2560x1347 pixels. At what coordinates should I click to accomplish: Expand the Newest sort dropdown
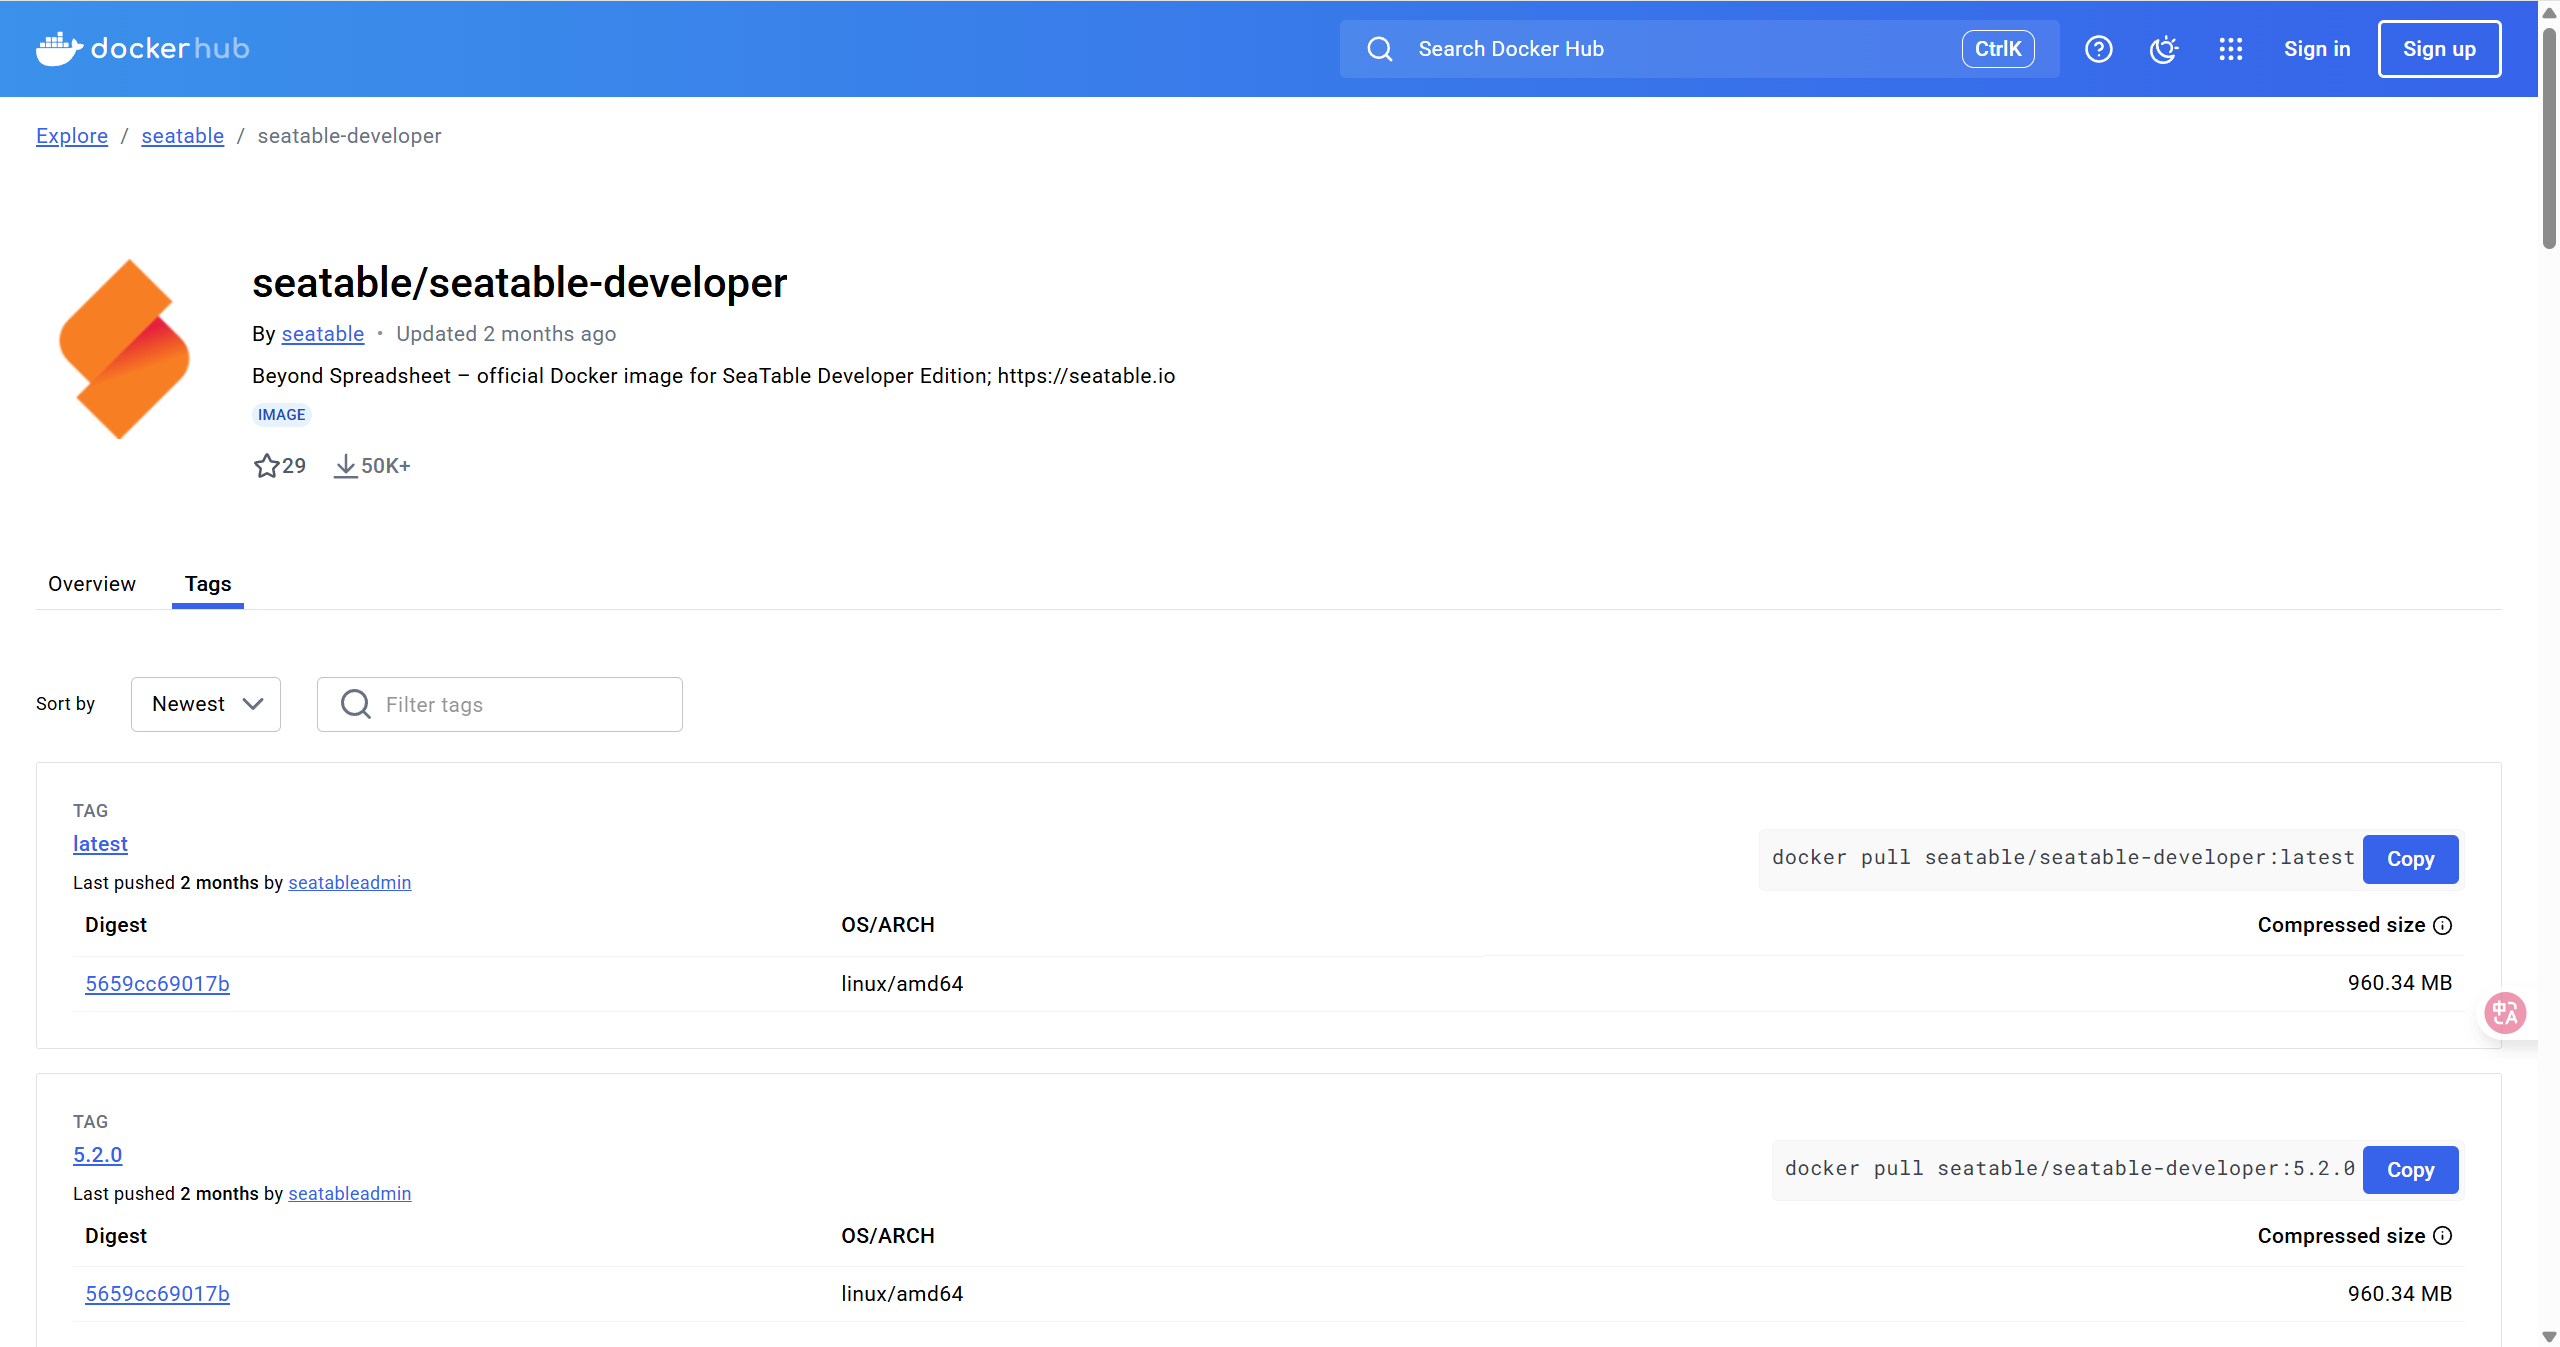tap(206, 704)
